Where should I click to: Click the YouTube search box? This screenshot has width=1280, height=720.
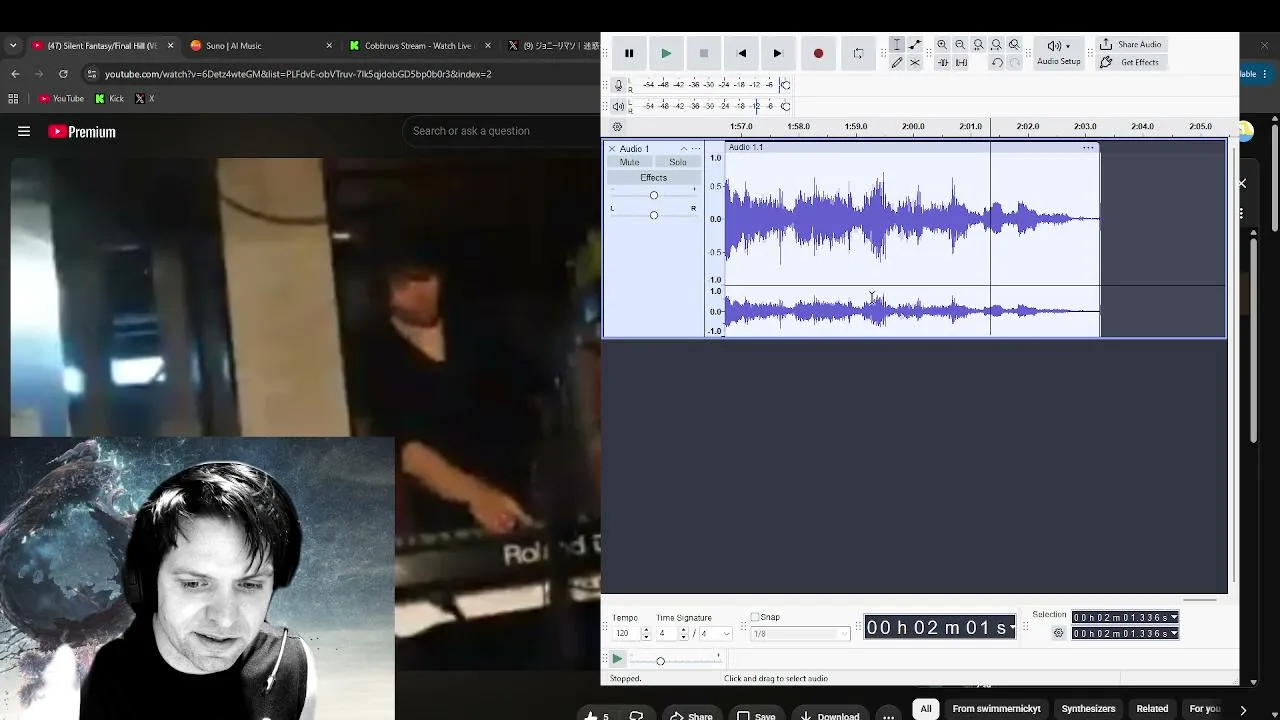tap(500, 131)
